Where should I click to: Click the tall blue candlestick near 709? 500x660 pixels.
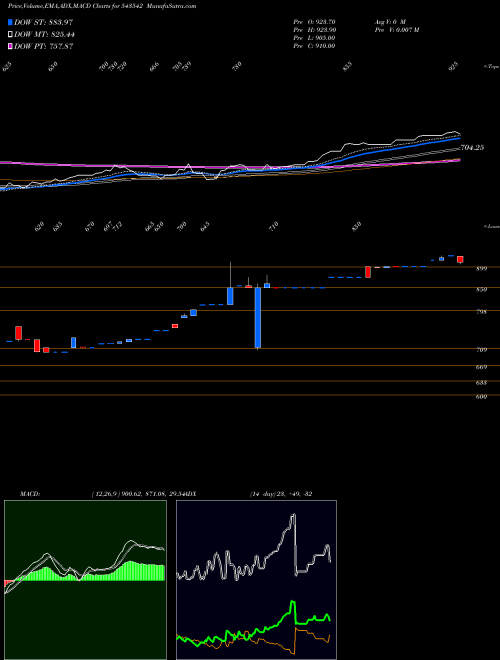tap(258, 318)
